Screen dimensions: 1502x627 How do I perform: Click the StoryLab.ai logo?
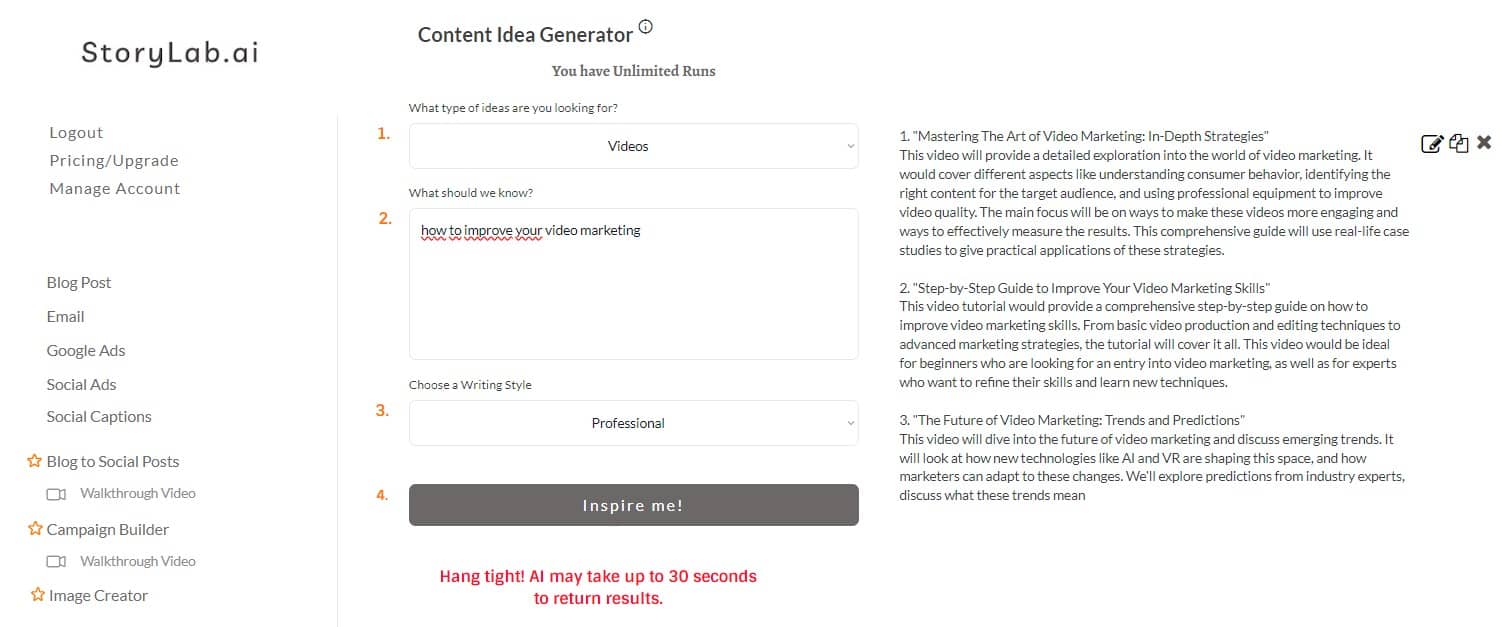tap(169, 53)
